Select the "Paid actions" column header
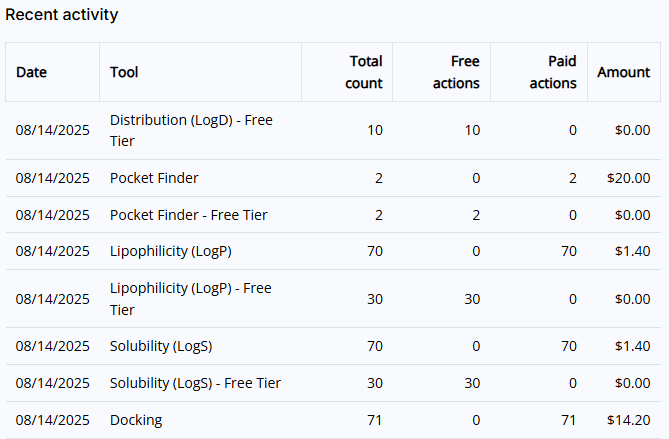Viewport: 669px width, 439px height. 553,72
